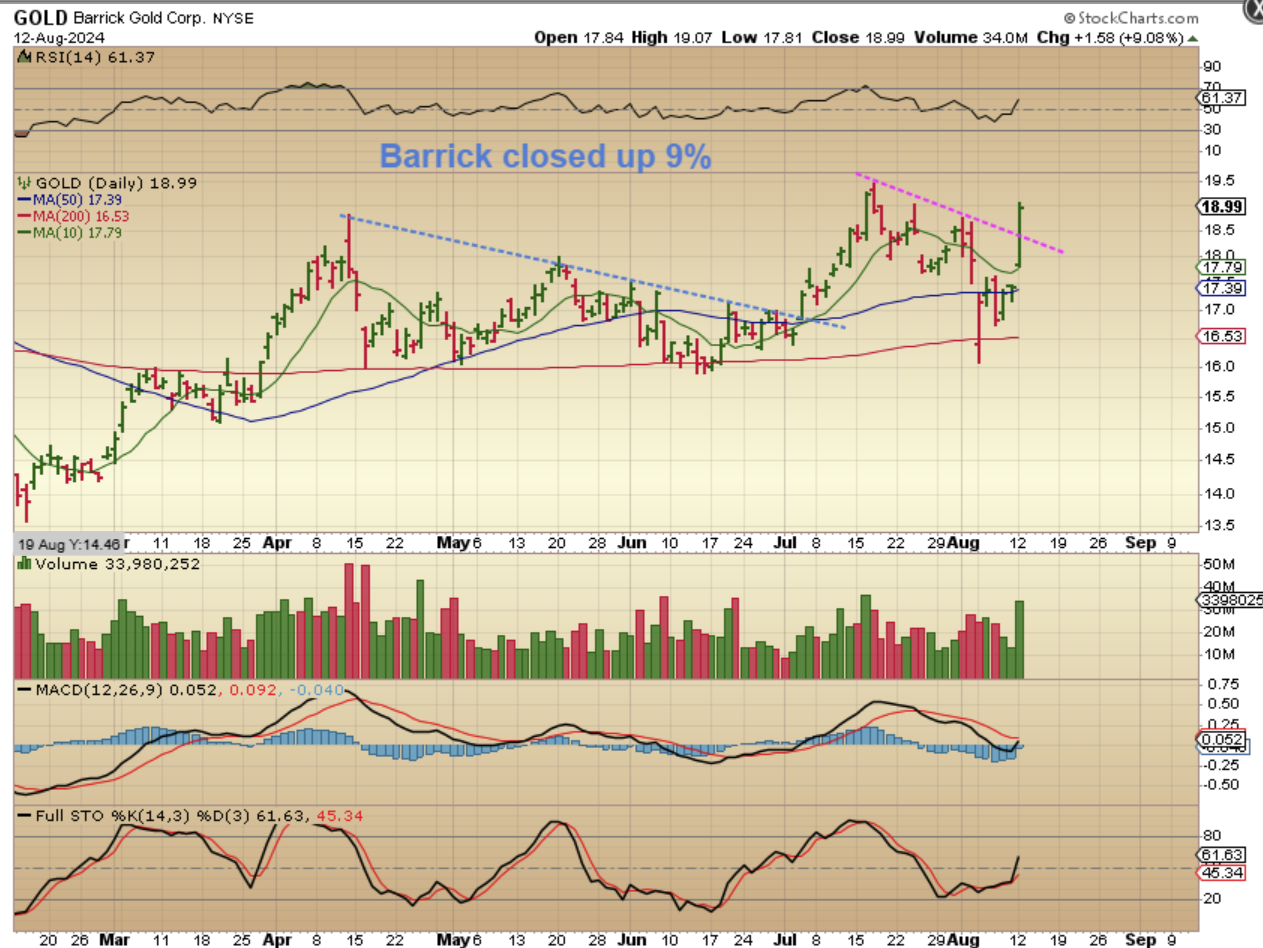The image size is (1263, 948).
Task: Click the 16.53 MA(200) tag on right axis
Action: tap(1222, 336)
